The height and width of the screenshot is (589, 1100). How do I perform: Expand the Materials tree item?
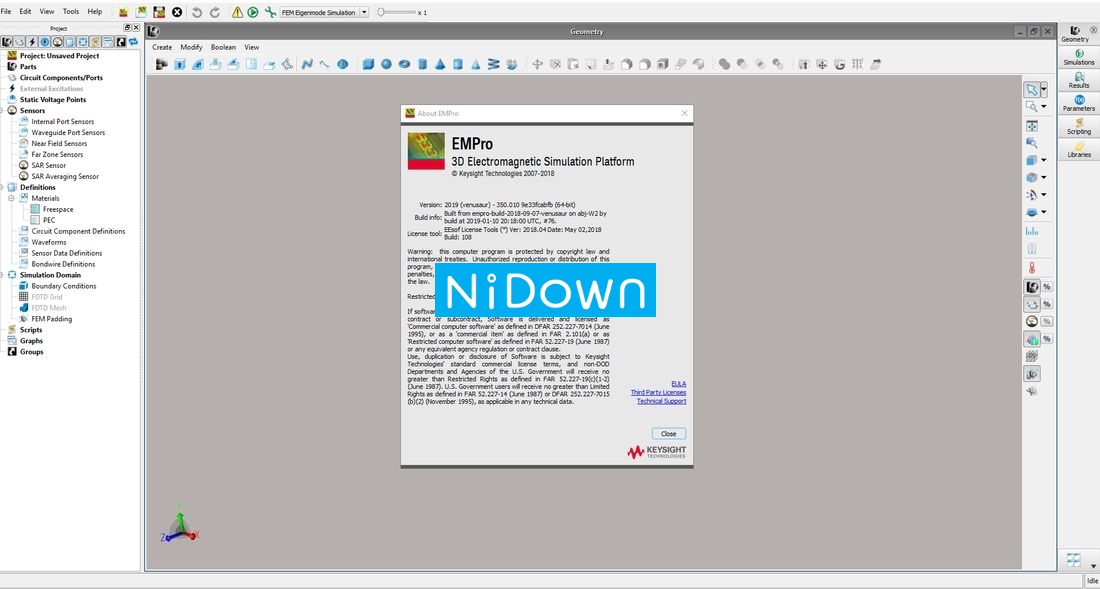click(11, 198)
